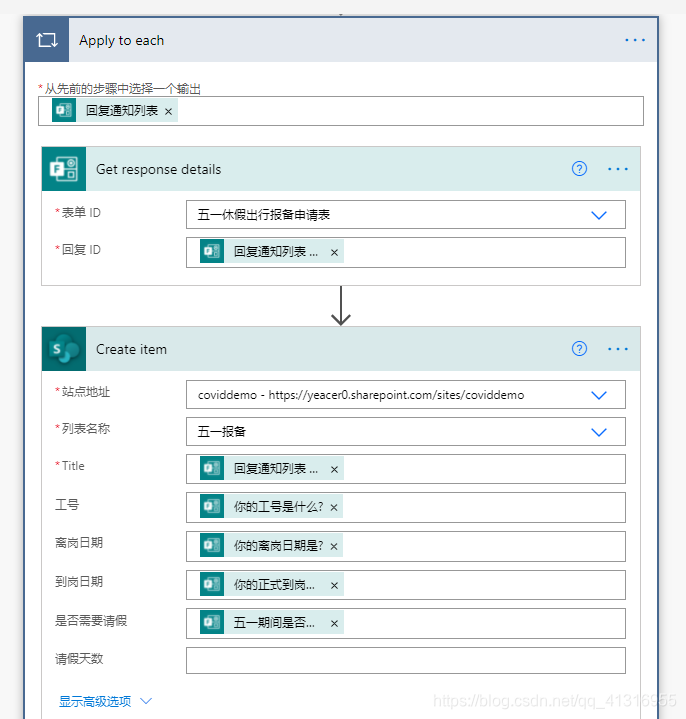Remove the 你的正式到岗 token
This screenshot has width=686, height=719.
click(x=334, y=586)
